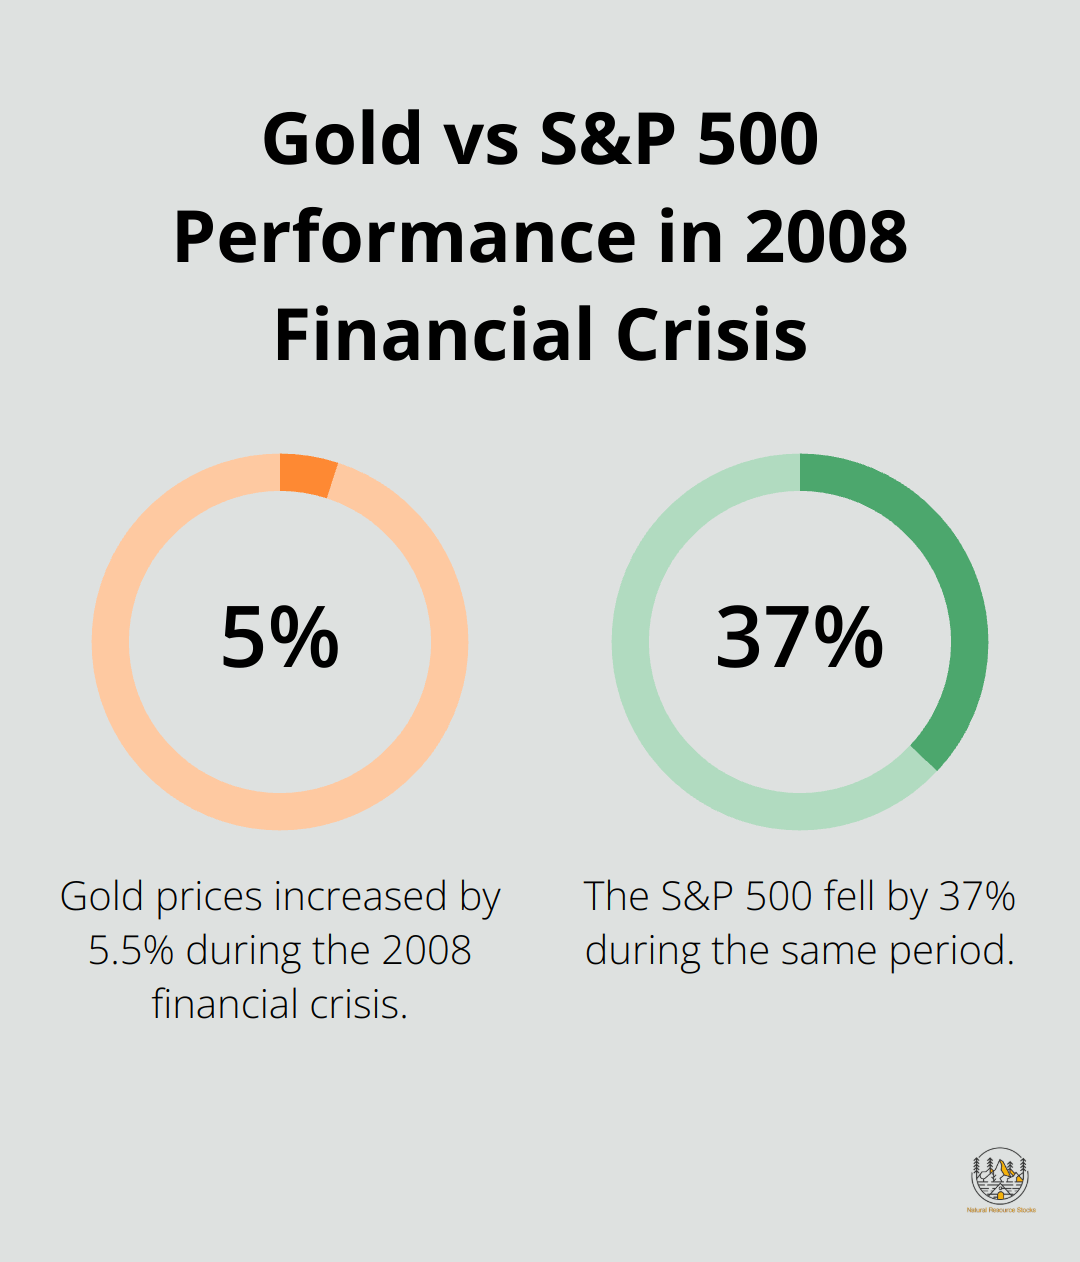Click the word "Gold" in the main title
Viewport: 1080px width, 1262px height.
coord(343,138)
